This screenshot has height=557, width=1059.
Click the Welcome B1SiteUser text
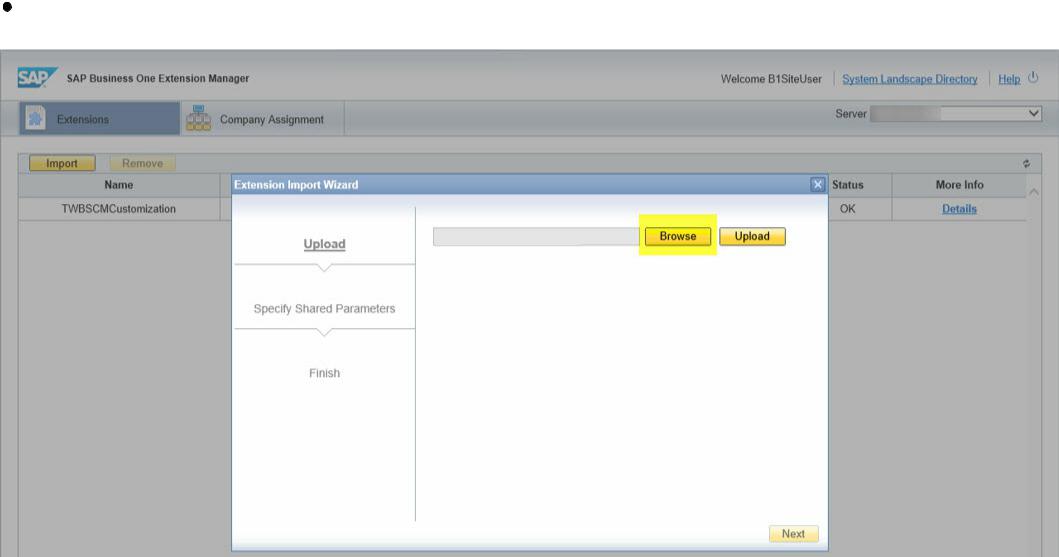(771, 79)
